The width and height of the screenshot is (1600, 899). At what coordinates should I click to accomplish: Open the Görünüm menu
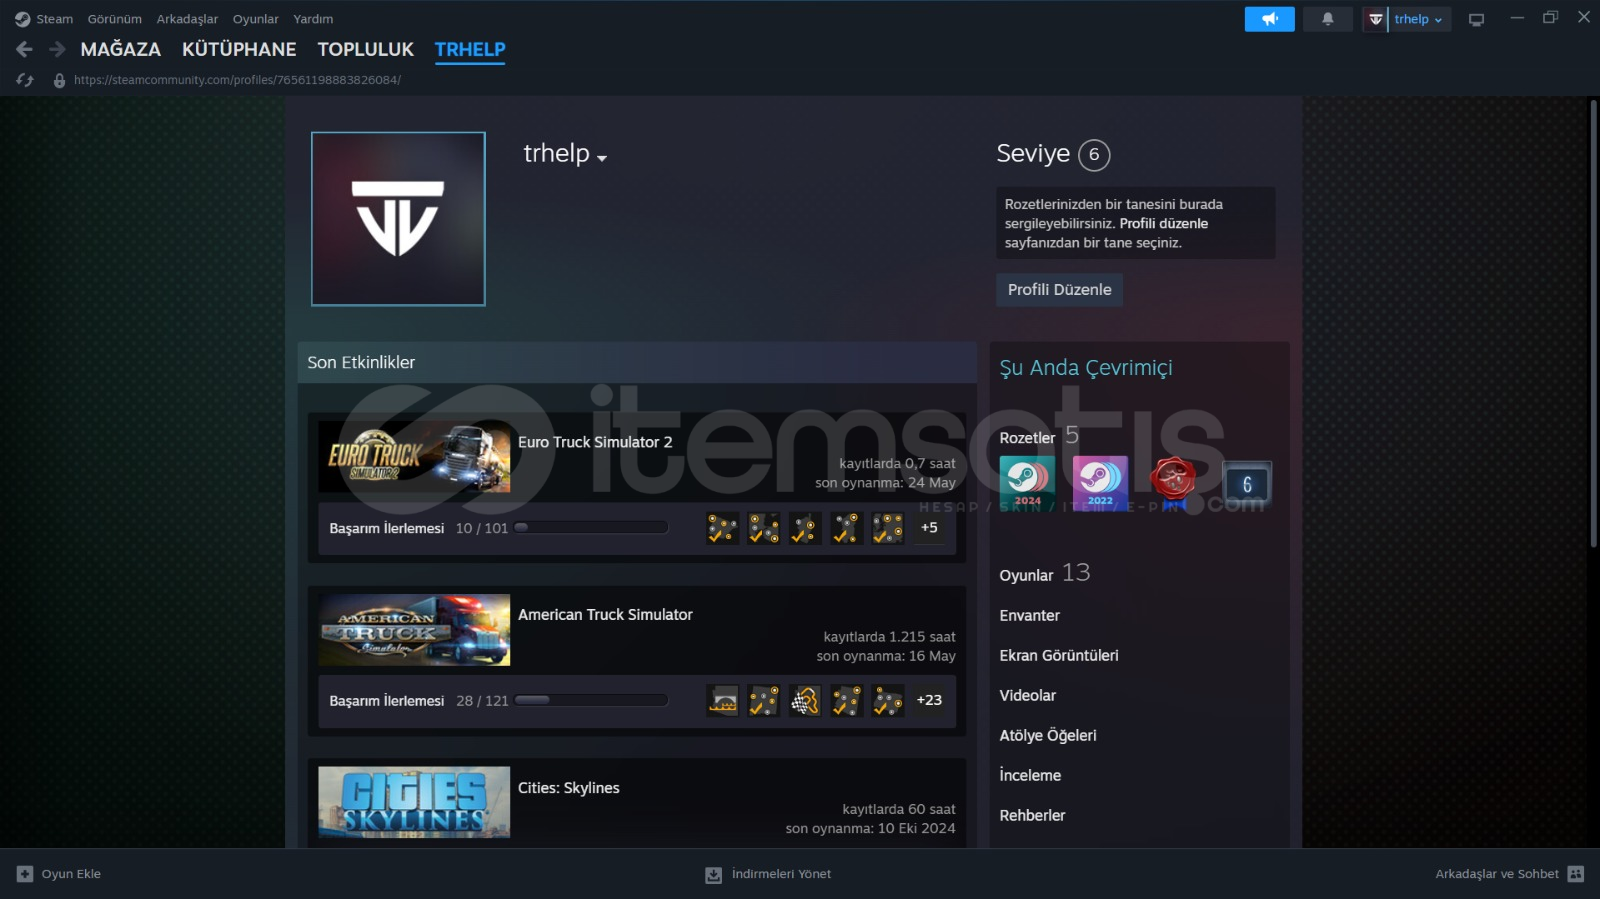click(115, 19)
